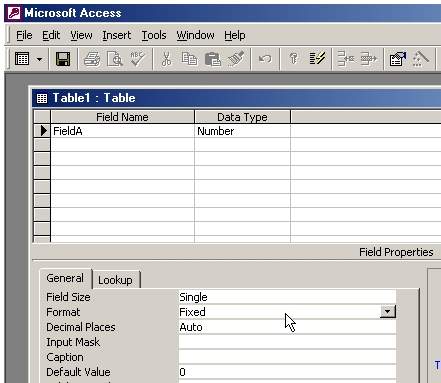Click the Copy toolbar icon
The height and width of the screenshot is (383, 441).
pyautogui.click(x=189, y=59)
